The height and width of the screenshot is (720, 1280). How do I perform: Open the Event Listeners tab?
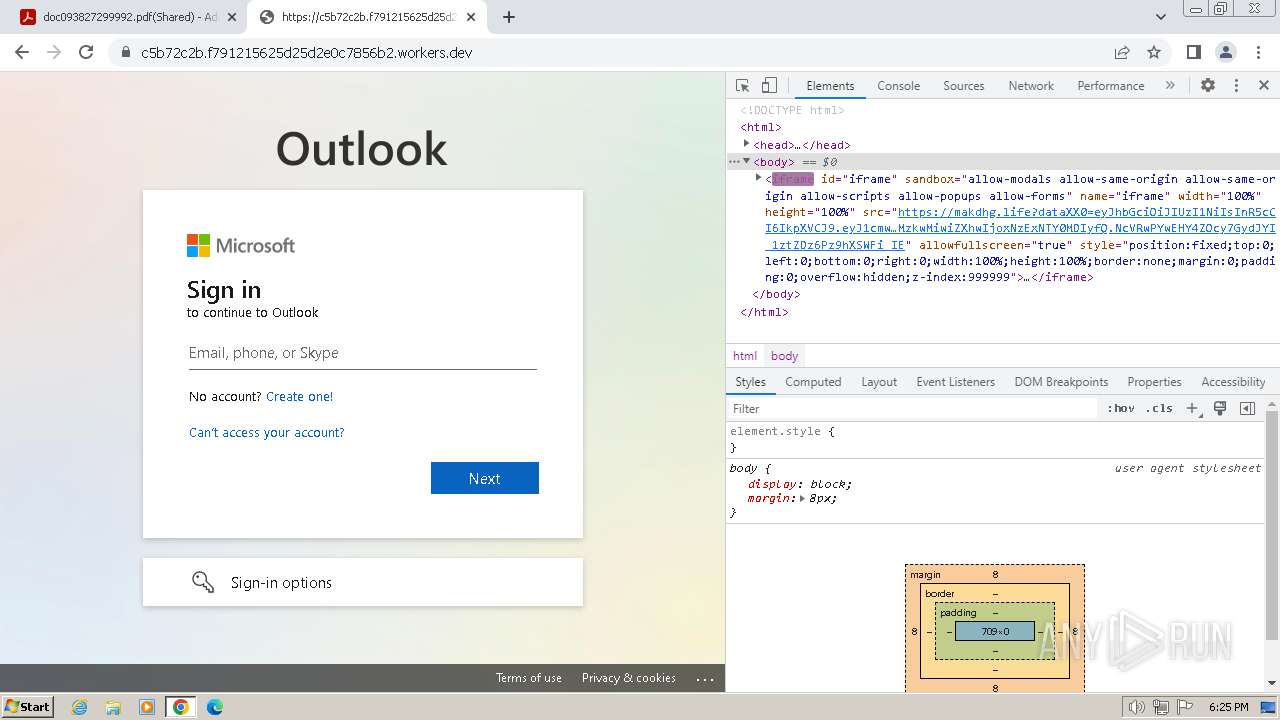tap(955, 382)
